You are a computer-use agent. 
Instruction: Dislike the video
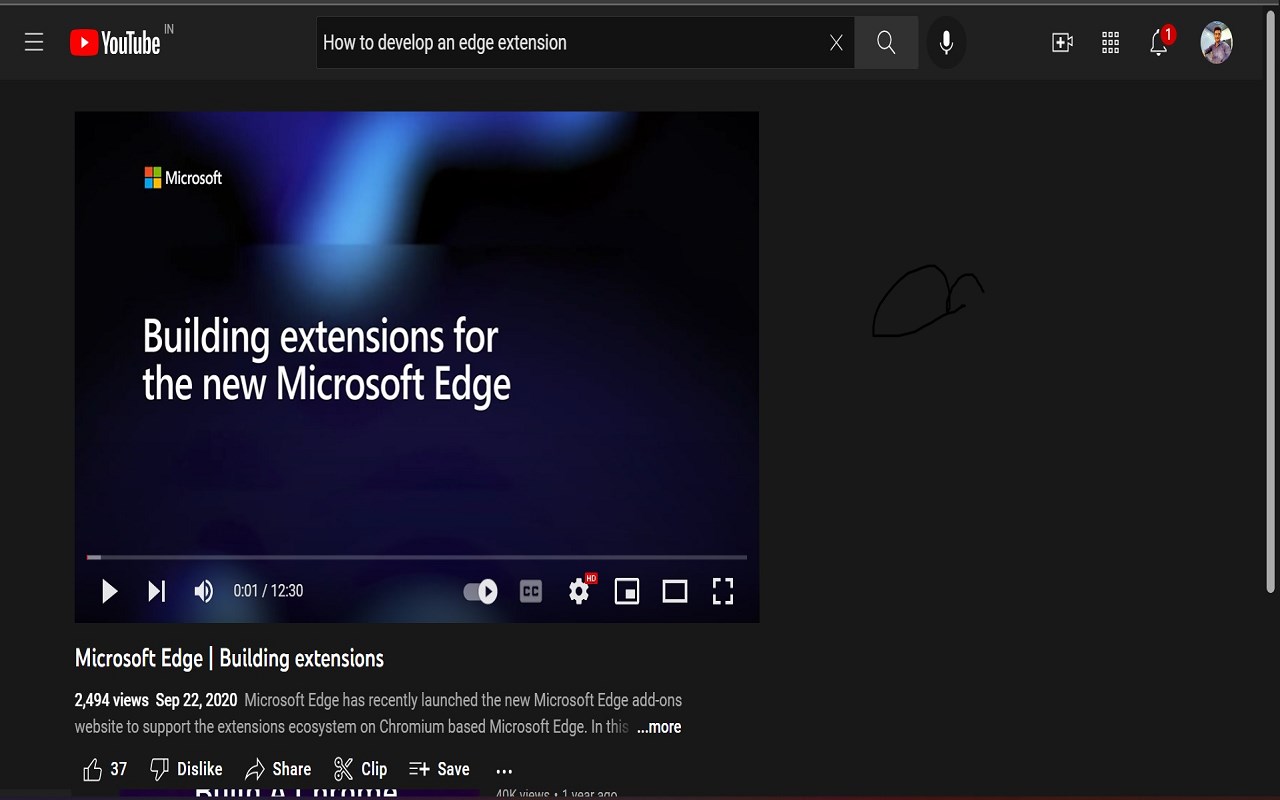pos(186,769)
